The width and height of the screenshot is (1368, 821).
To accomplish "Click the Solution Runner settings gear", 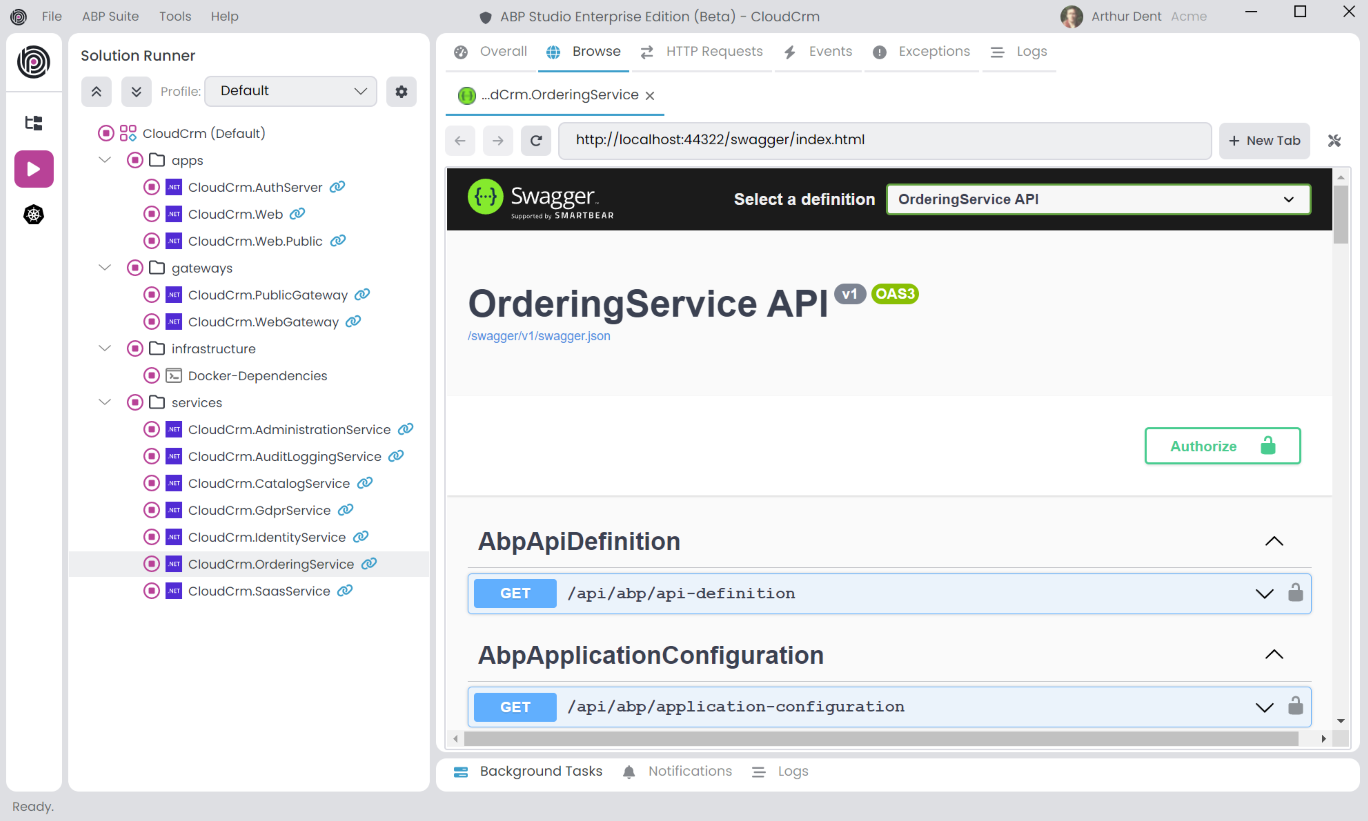I will point(401,91).
